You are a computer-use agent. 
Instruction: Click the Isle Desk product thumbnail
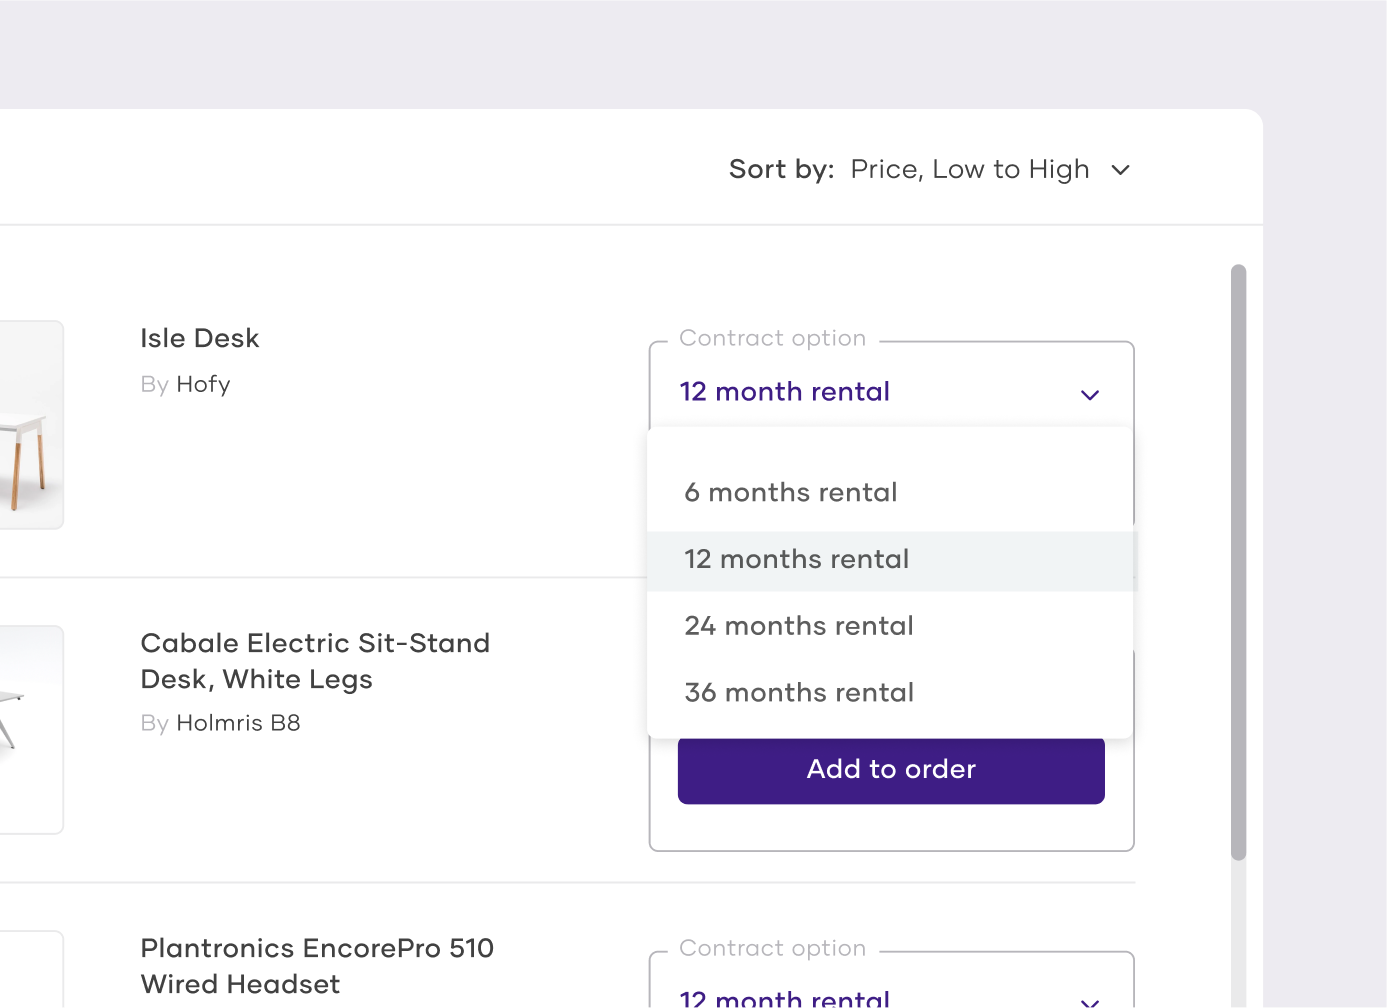click(x=30, y=425)
